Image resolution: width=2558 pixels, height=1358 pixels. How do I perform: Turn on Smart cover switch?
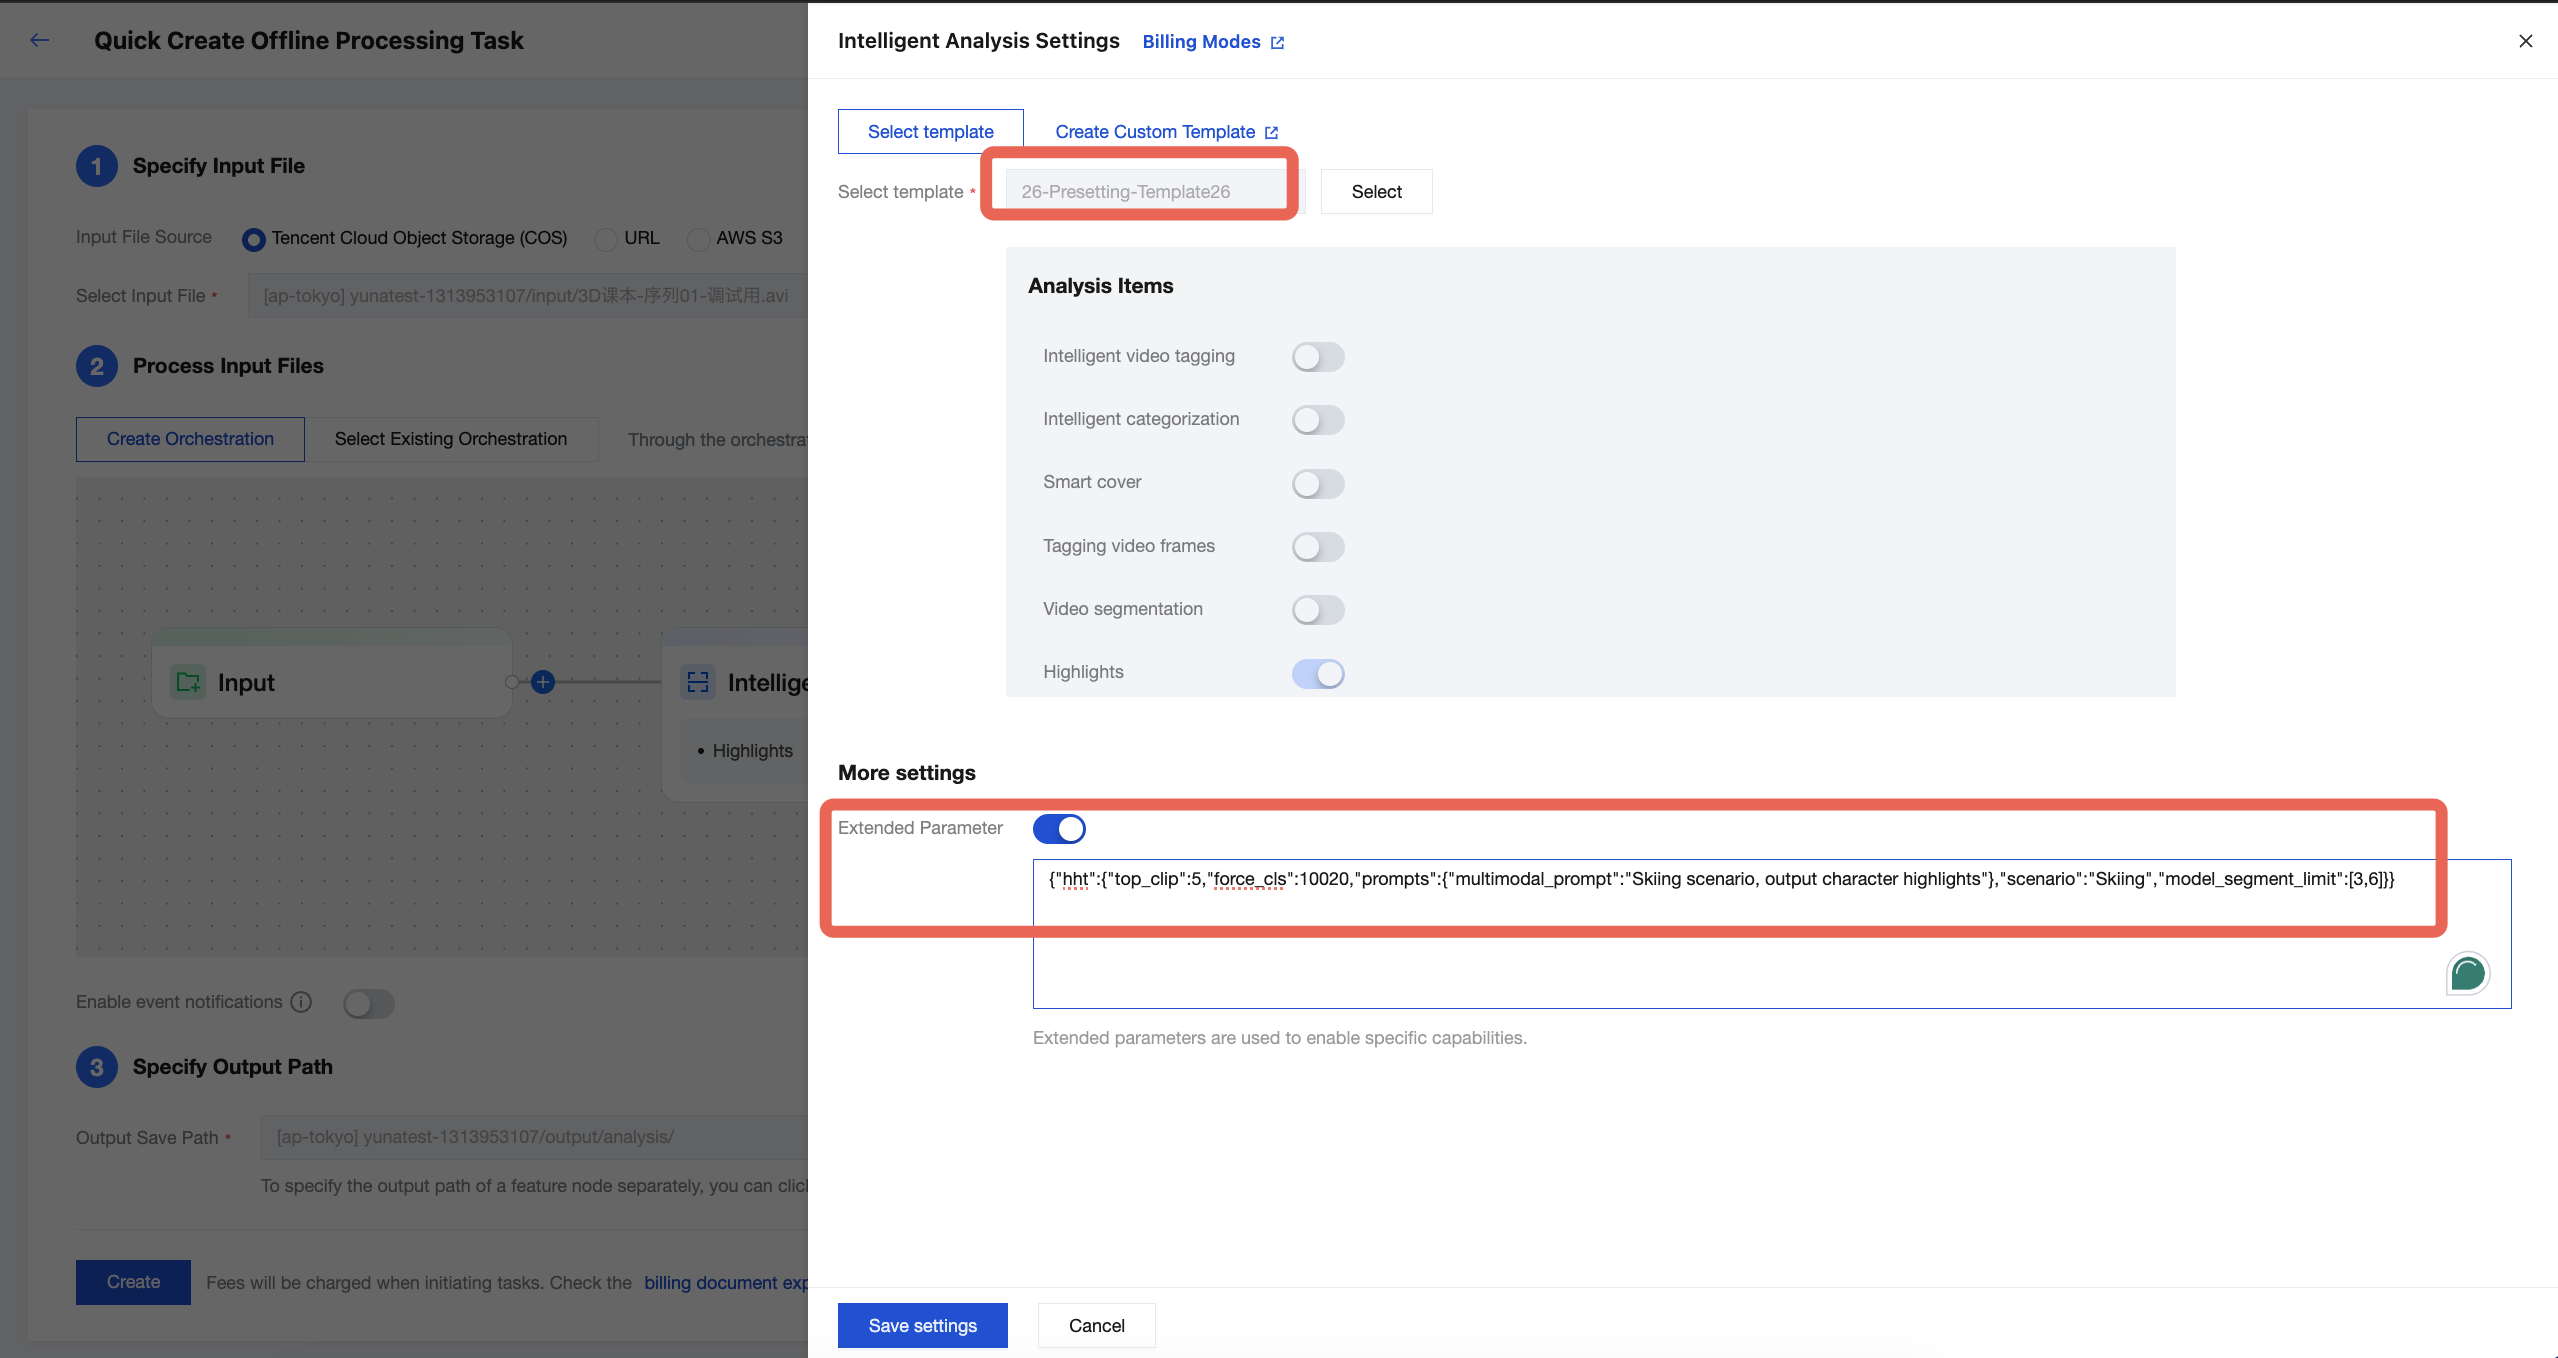pos(1317,484)
